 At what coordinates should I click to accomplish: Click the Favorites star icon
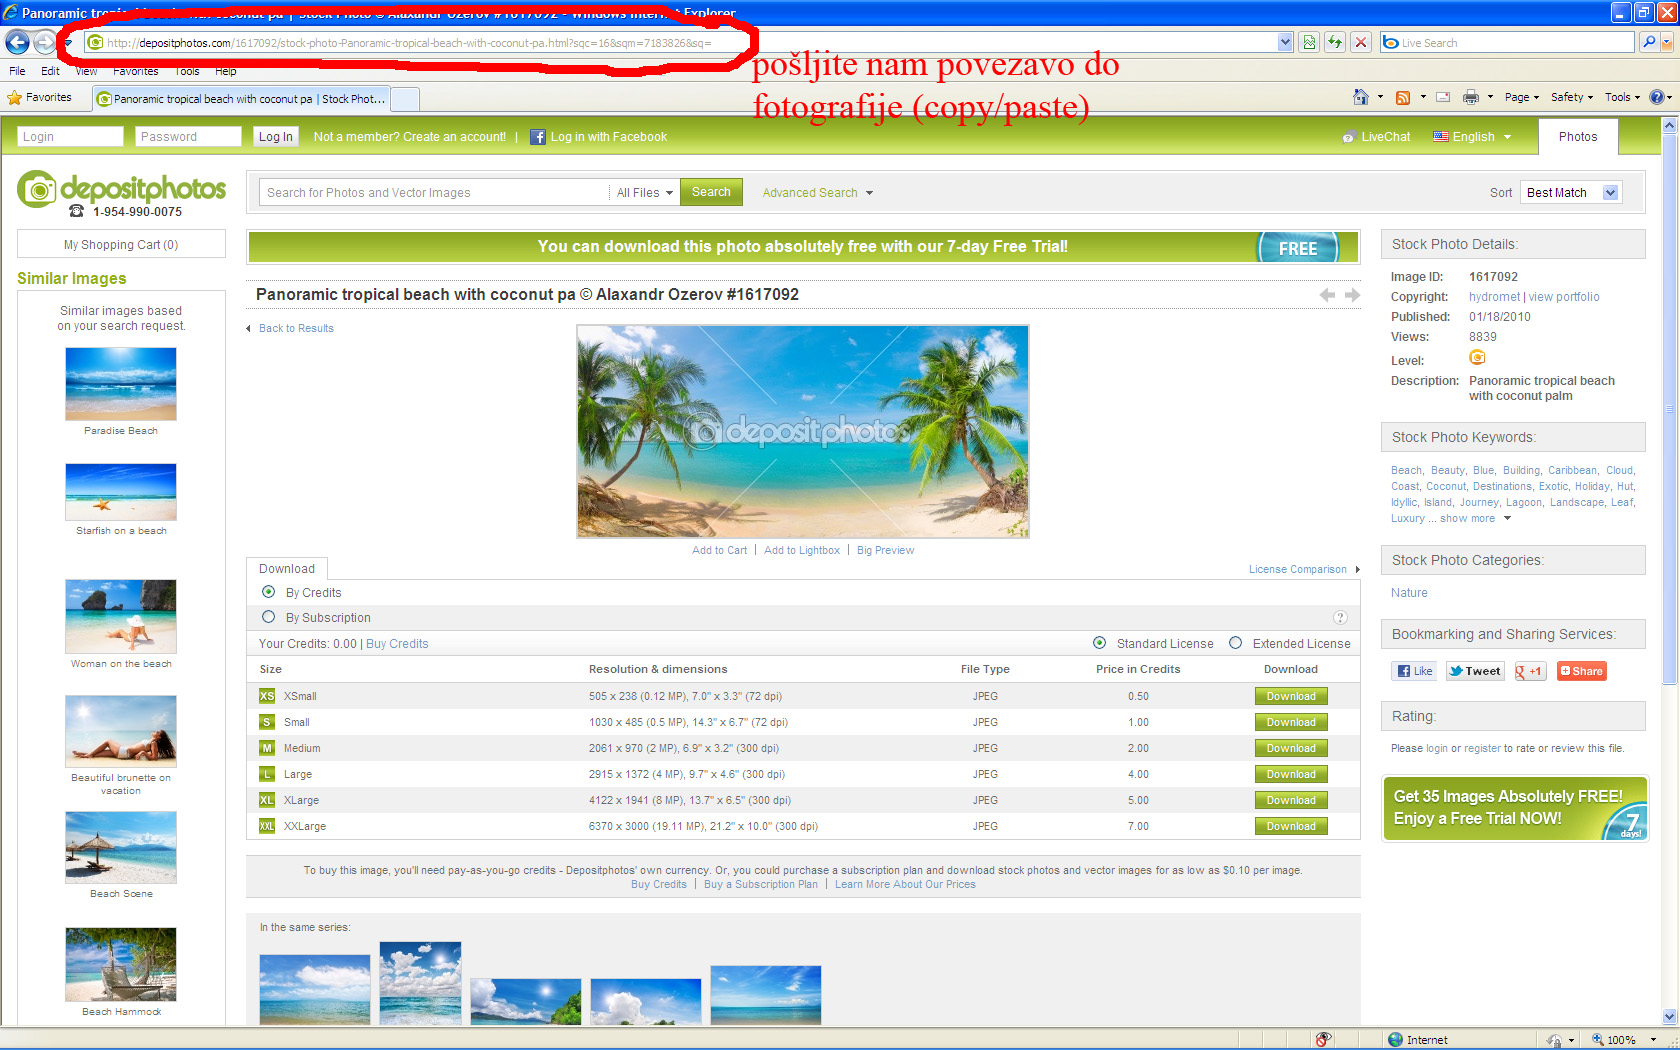(15, 98)
